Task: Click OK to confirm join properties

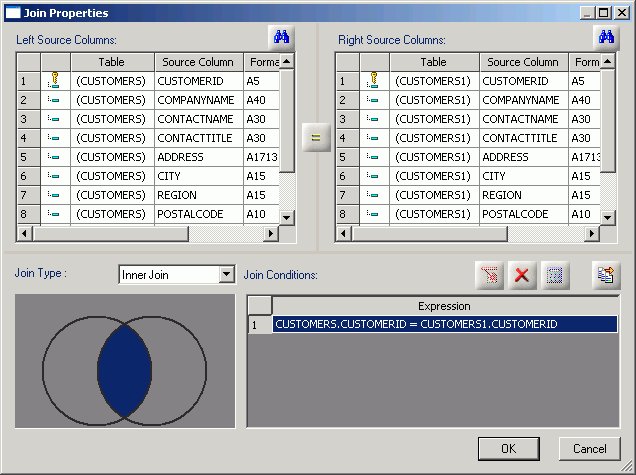Action: pyautogui.click(x=508, y=448)
